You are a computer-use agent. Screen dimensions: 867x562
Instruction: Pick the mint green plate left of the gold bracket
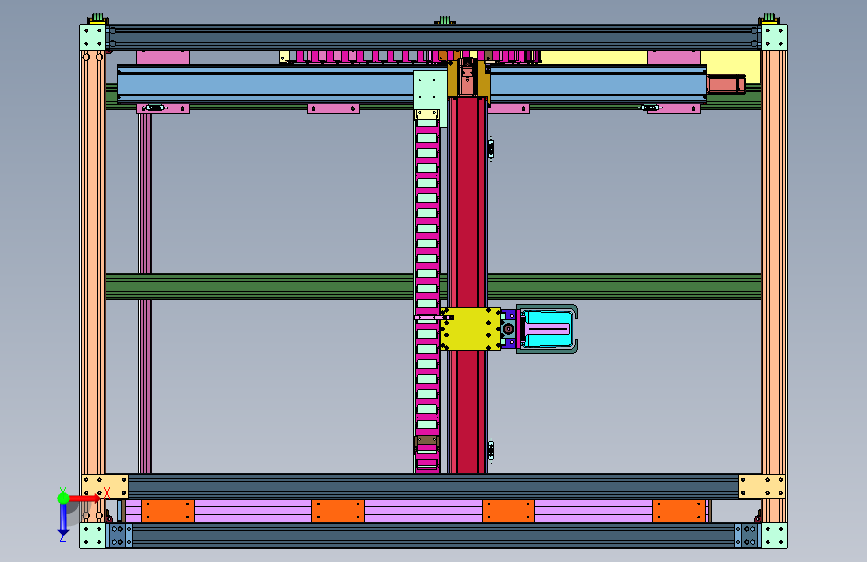coord(430,90)
